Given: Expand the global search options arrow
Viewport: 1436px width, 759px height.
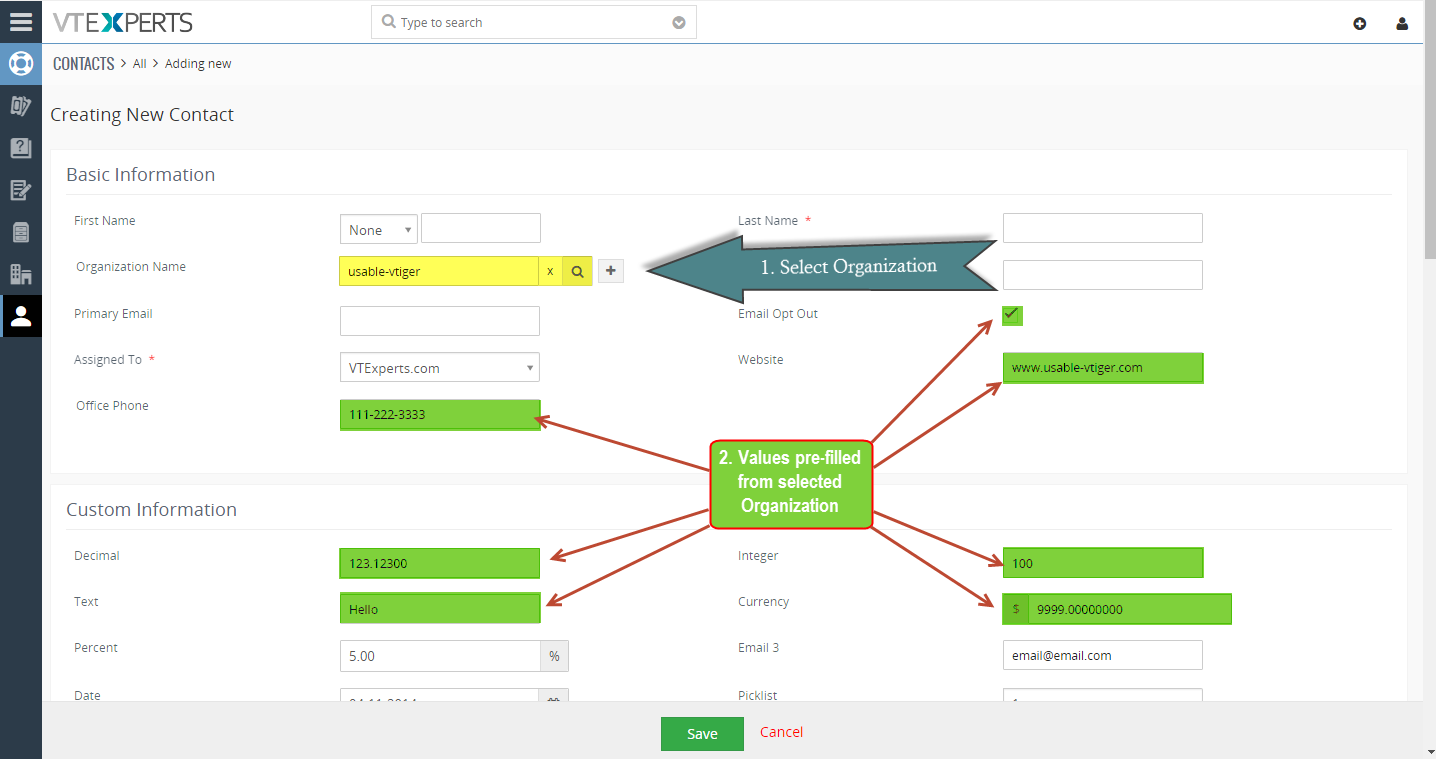Looking at the screenshot, I should (x=679, y=23).
